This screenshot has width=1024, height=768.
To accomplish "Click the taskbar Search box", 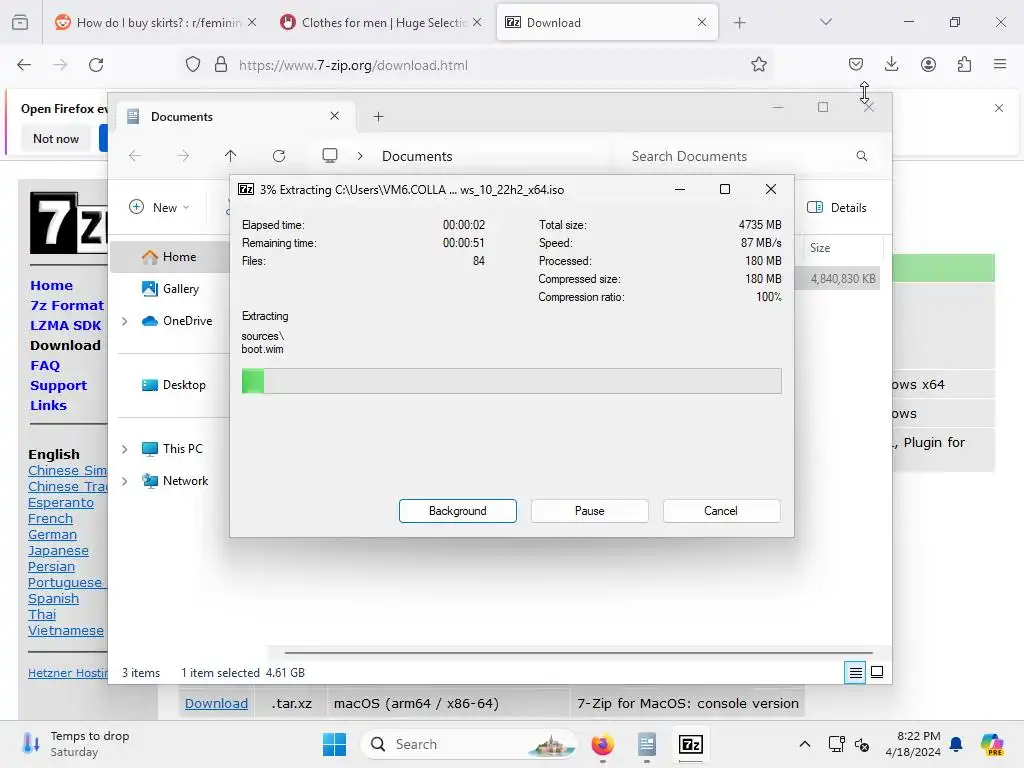I will tap(469, 744).
